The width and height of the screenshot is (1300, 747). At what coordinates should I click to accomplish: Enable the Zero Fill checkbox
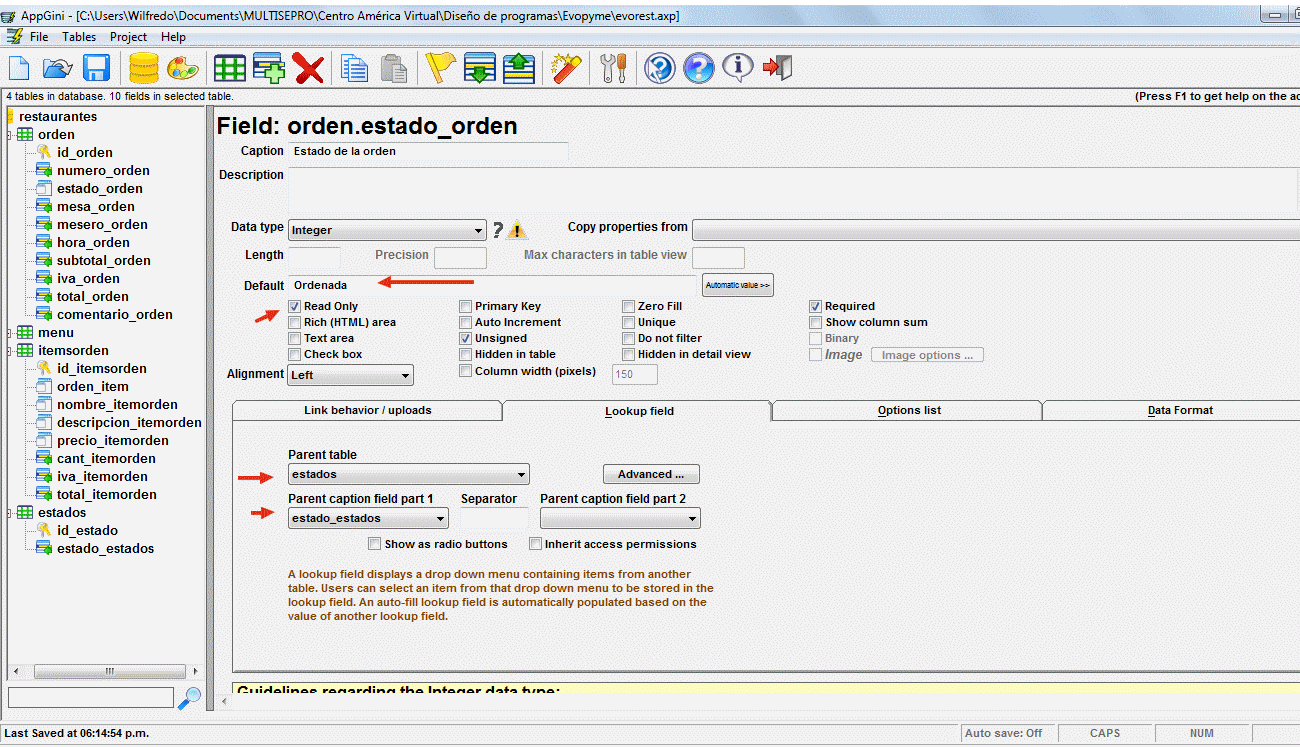pyautogui.click(x=628, y=306)
